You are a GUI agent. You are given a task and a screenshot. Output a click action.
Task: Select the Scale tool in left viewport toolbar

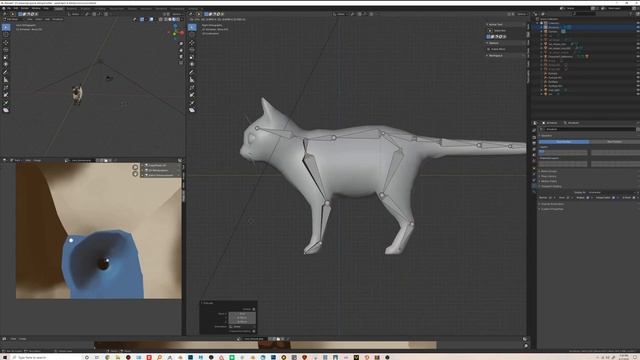[6, 57]
